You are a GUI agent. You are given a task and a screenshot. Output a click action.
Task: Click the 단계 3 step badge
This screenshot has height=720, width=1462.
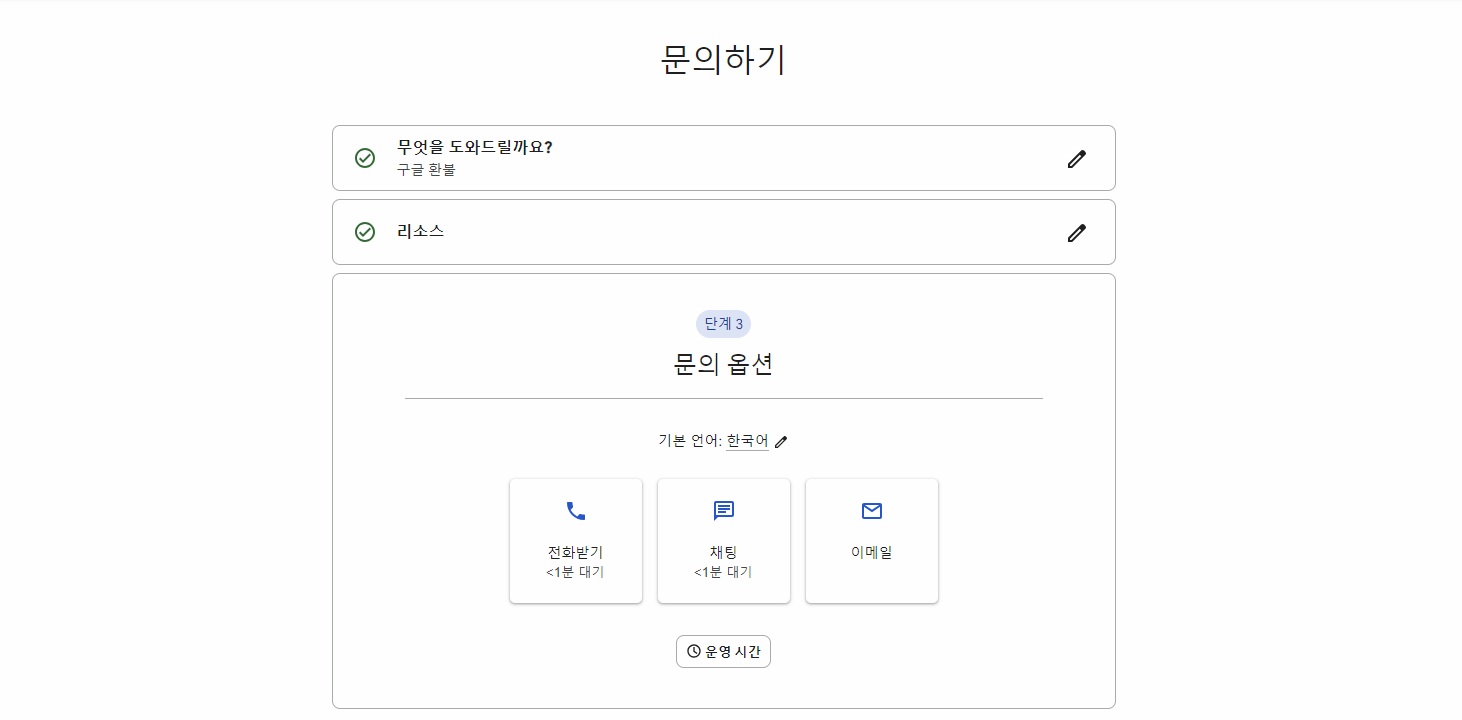coord(723,323)
